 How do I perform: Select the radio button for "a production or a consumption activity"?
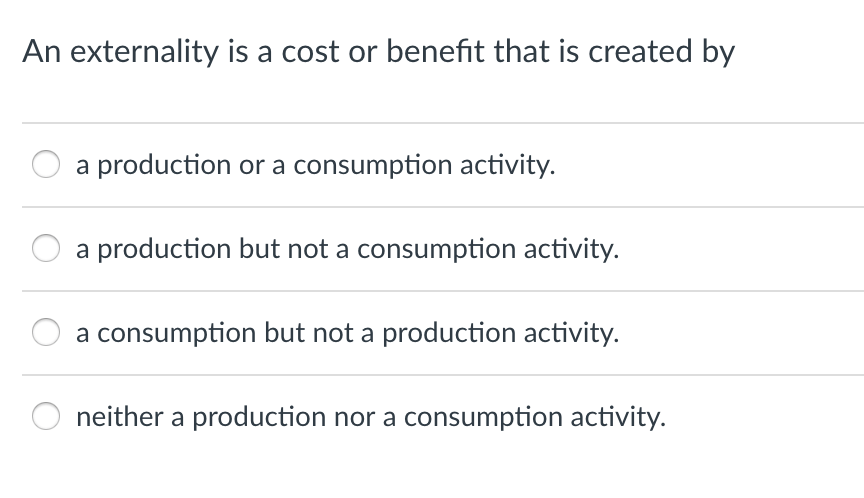[46, 164]
